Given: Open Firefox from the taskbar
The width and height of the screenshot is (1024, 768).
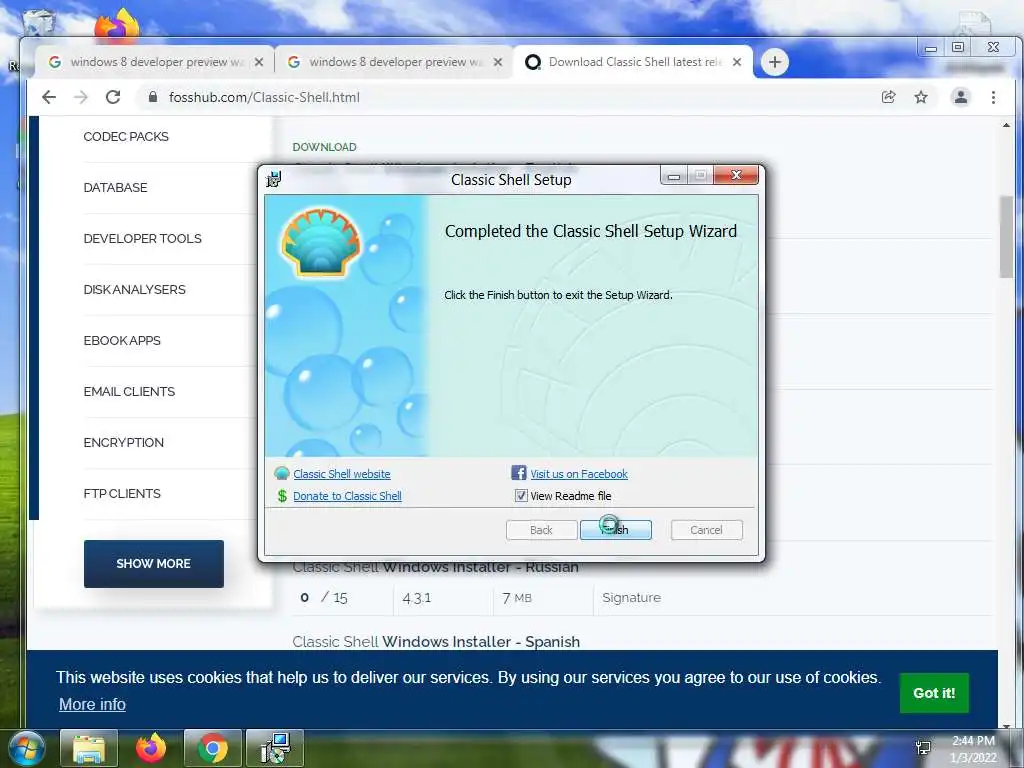Looking at the screenshot, I should (151, 748).
